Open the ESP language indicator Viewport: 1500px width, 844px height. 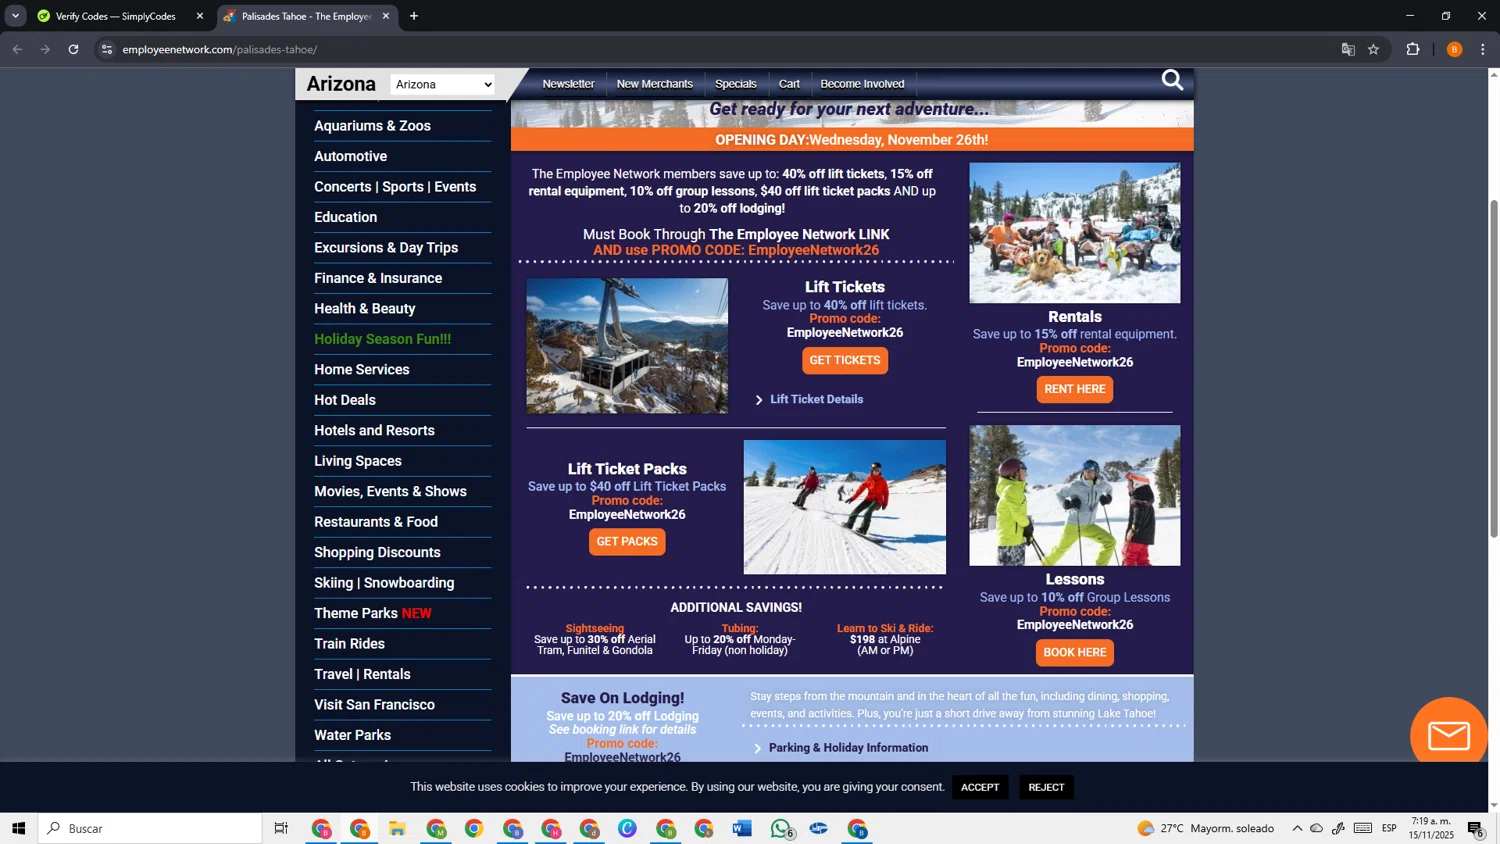pos(1389,828)
